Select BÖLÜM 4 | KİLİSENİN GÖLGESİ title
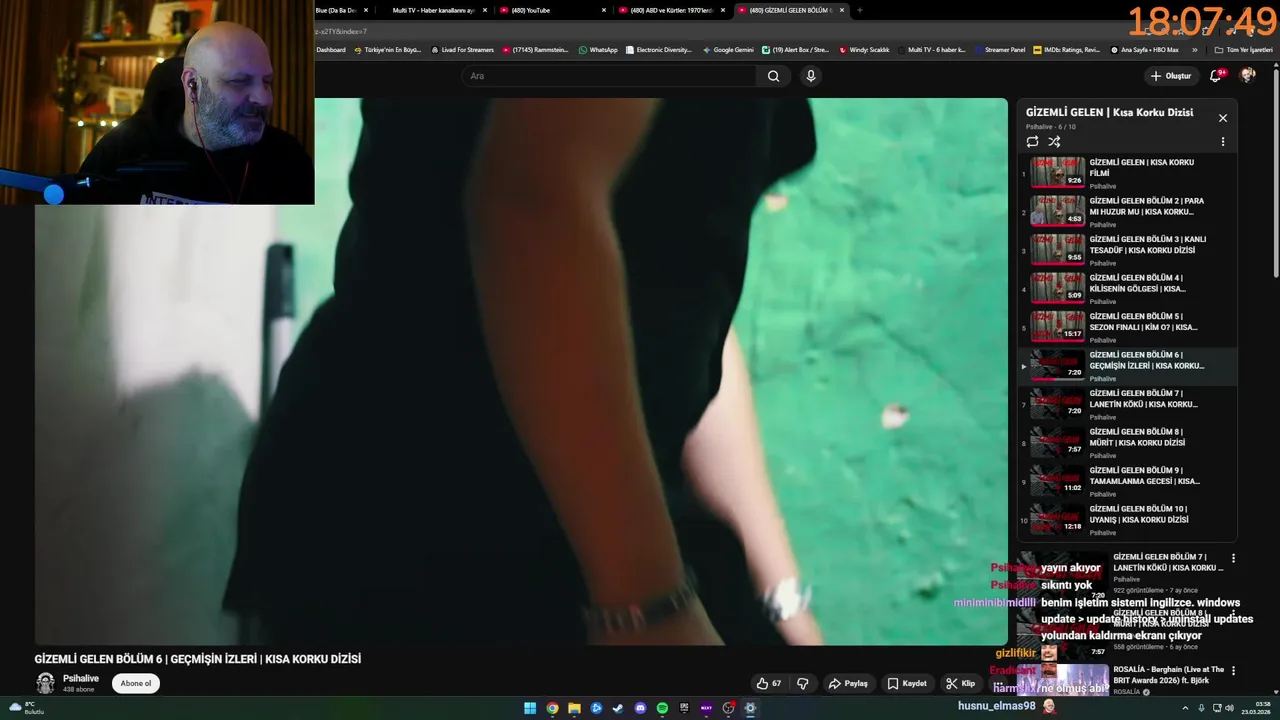The height and width of the screenshot is (720, 1280). pyautogui.click(x=1138, y=283)
